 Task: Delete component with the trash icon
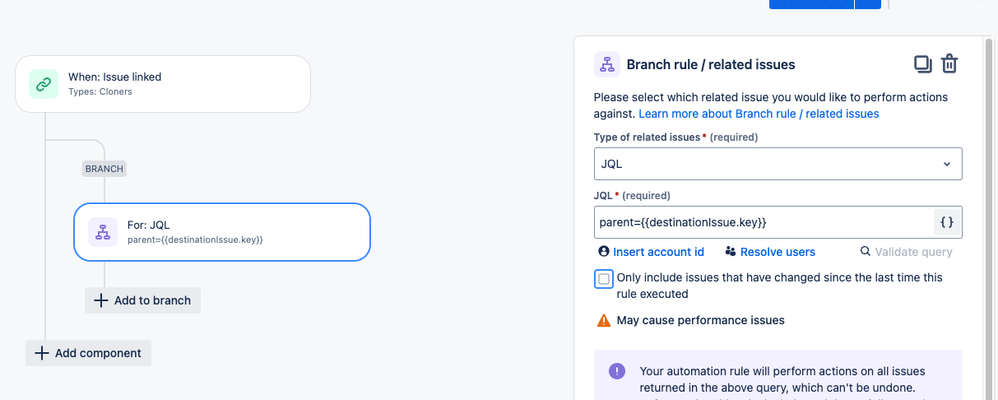[949, 64]
